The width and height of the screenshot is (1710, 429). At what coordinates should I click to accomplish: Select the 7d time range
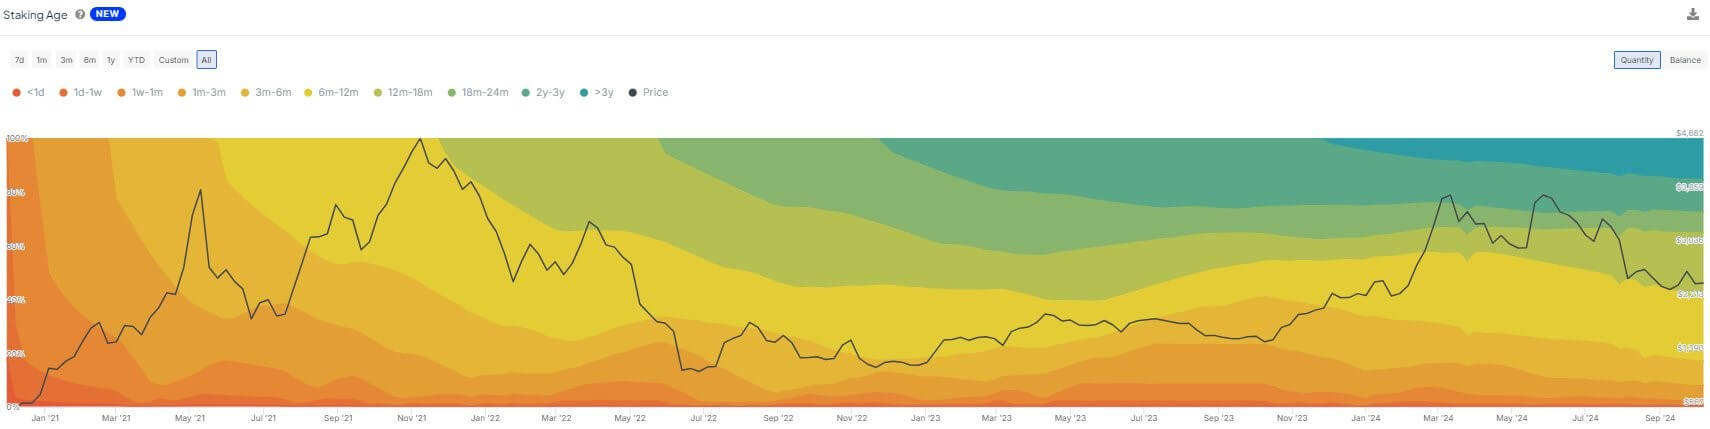tap(19, 60)
